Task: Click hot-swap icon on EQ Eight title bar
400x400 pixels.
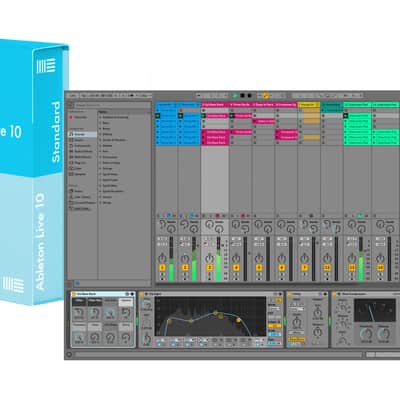Action: (275, 294)
